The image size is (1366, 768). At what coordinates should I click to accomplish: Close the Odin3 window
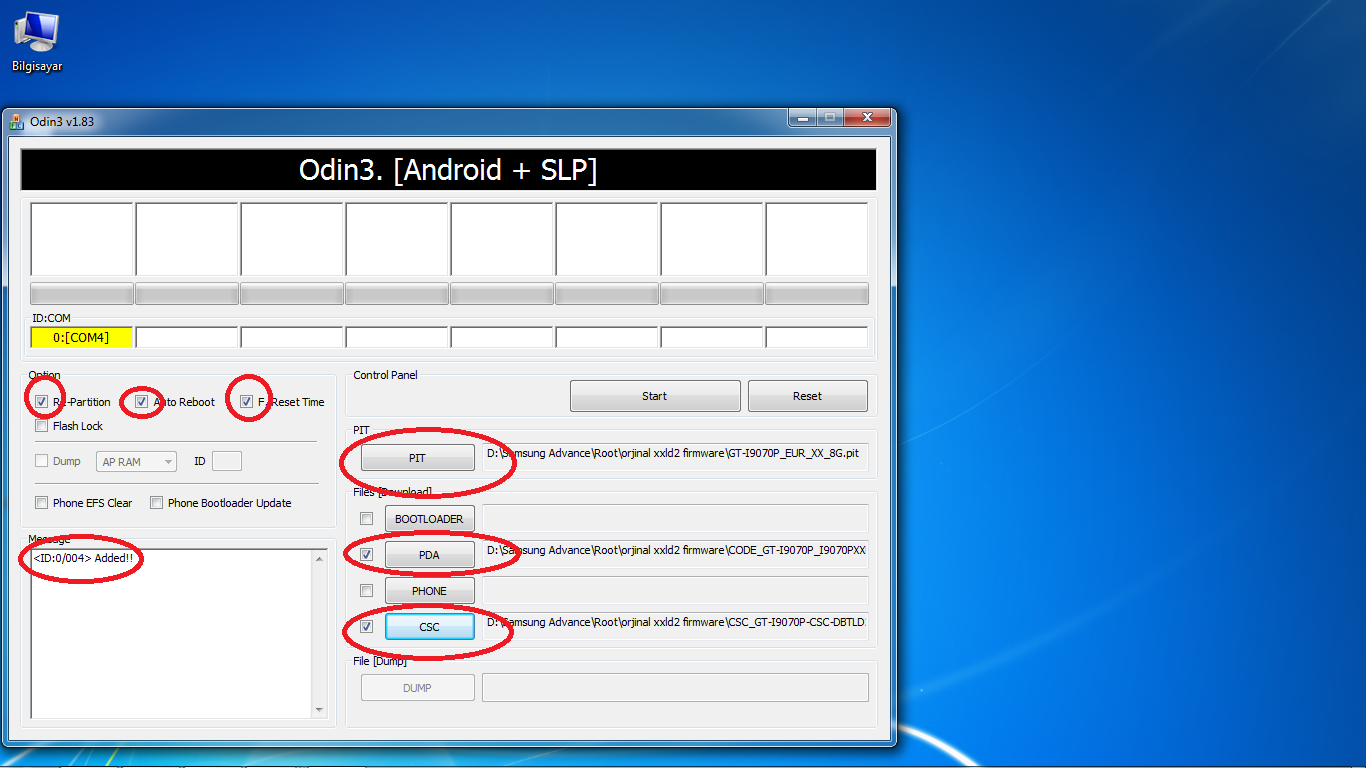click(x=866, y=118)
